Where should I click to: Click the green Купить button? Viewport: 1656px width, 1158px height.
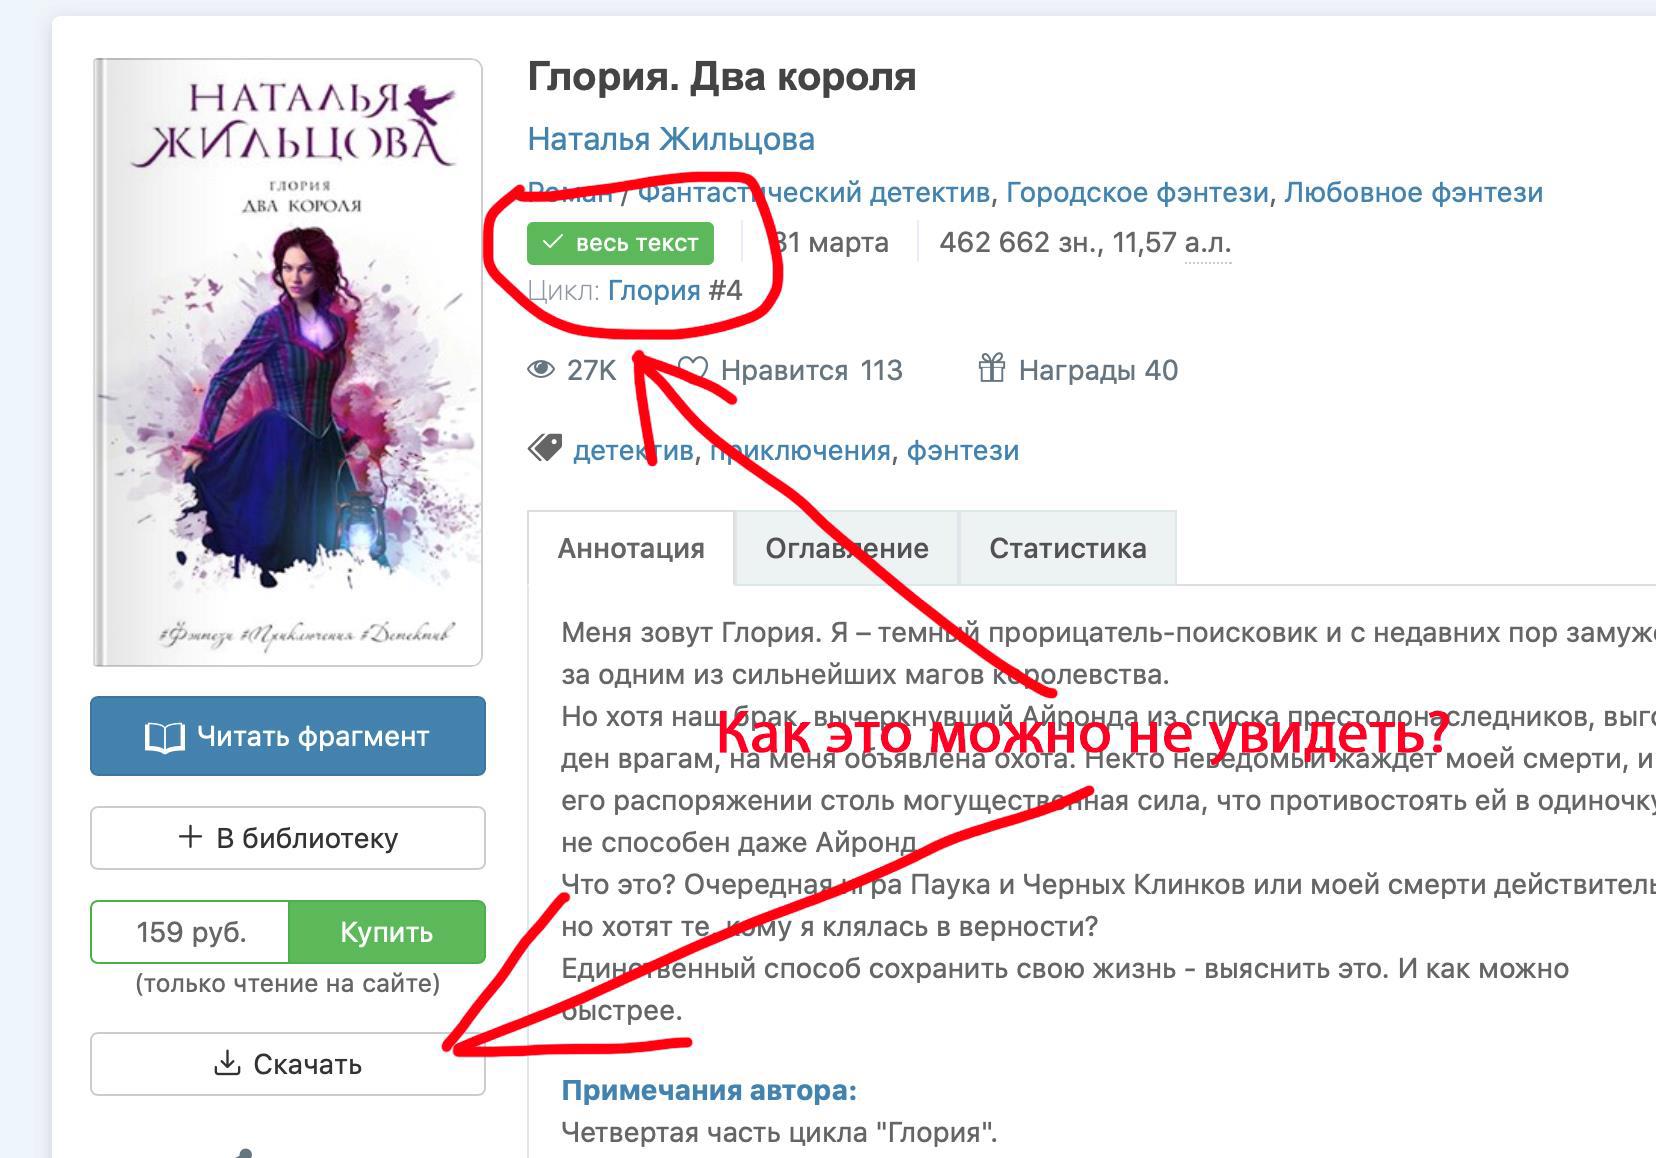coord(386,932)
